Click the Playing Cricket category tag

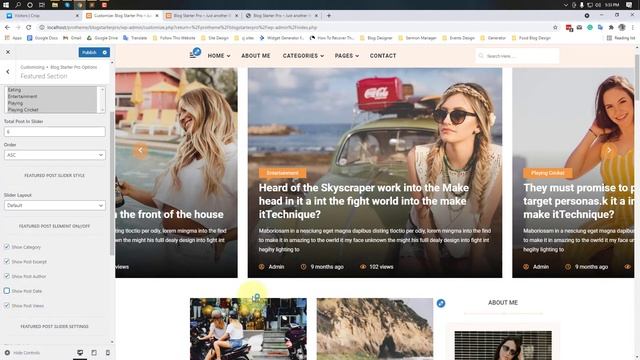pos(548,173)
